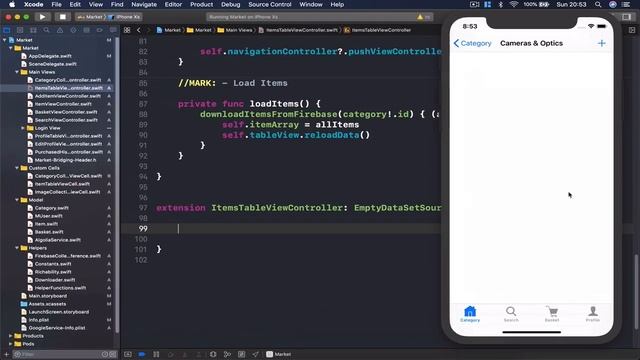640x360 pixels.
Task: Open Constants.swift file
Action: 53,264
